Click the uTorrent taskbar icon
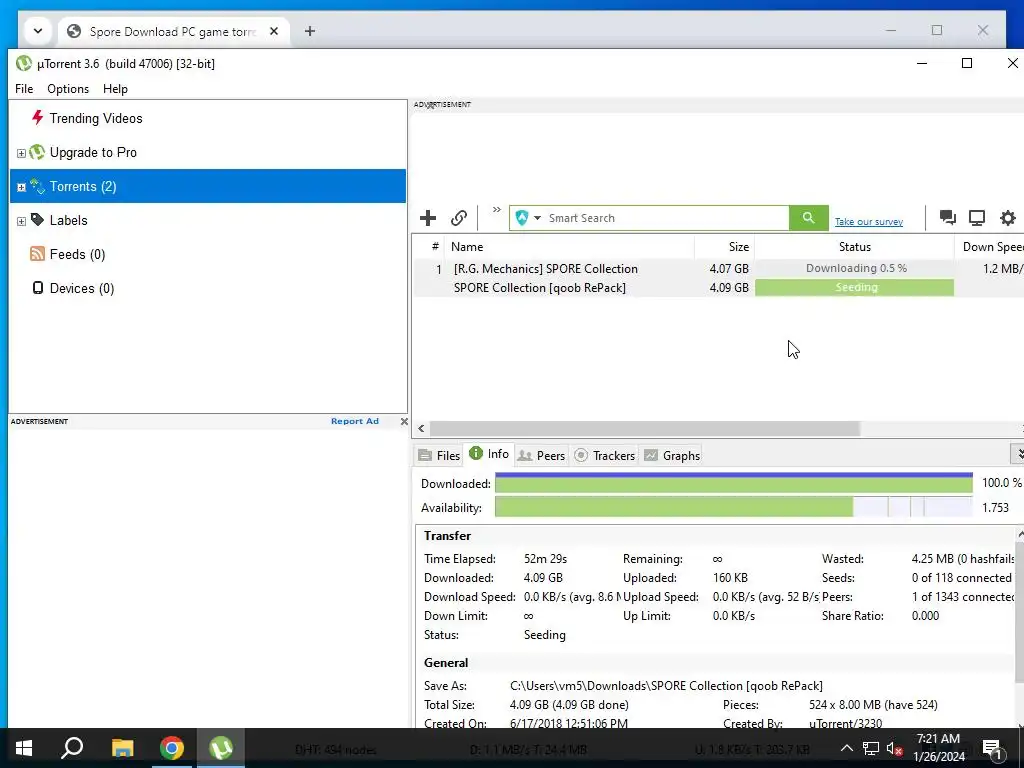The height and width of the screenshot is (768, 1024). 221,748
